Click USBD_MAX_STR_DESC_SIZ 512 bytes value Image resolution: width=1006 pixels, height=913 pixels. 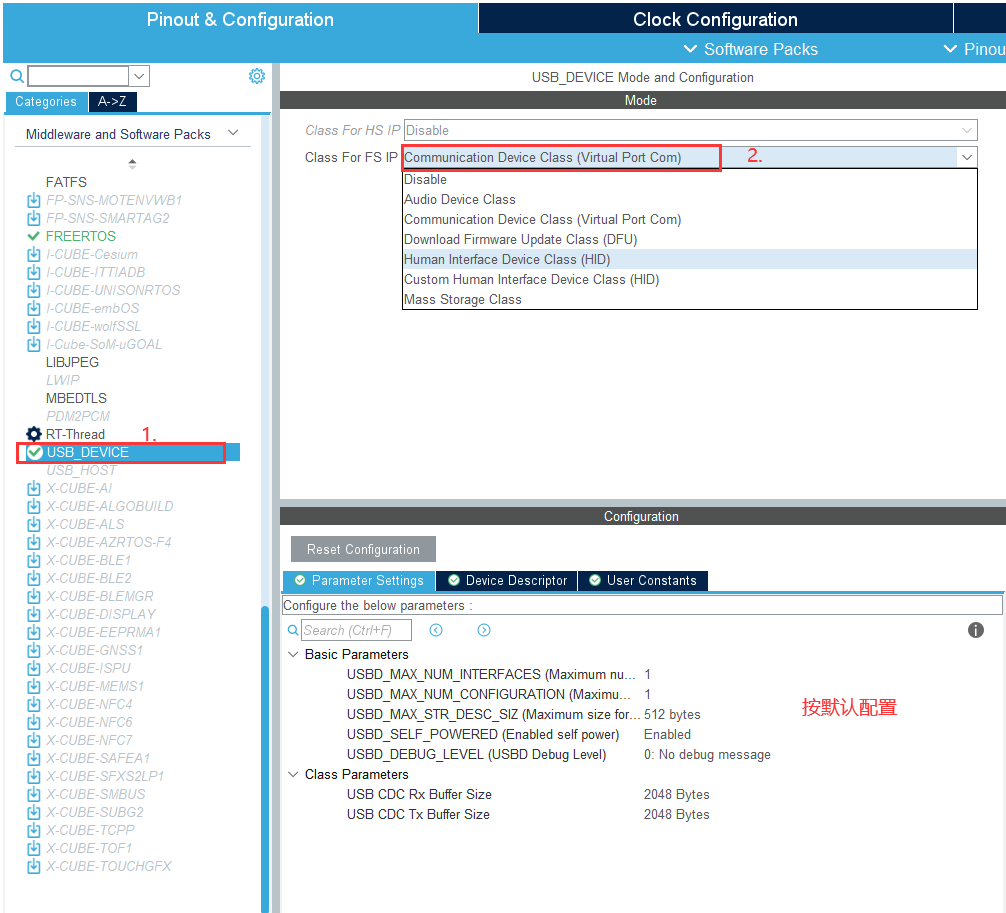click(x=672, y=714)
